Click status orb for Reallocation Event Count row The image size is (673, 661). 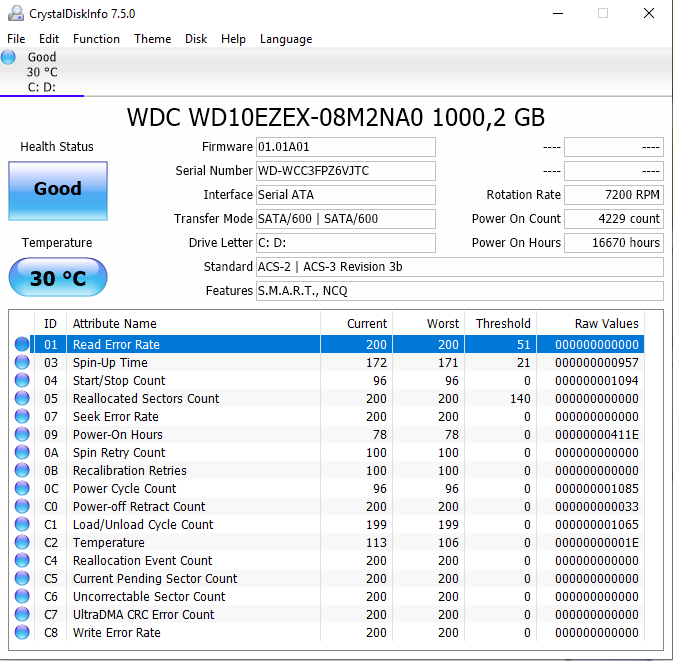click(x=22, y=561)
